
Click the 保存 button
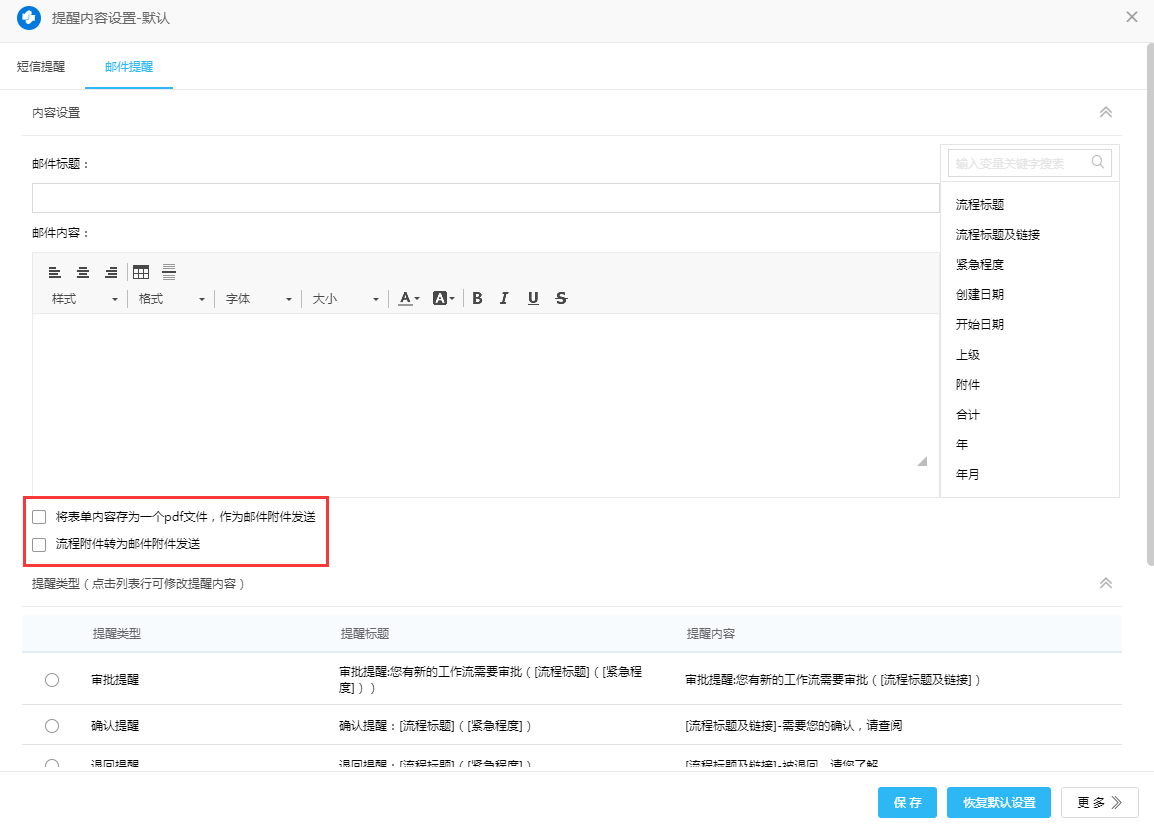click(907, 802)
